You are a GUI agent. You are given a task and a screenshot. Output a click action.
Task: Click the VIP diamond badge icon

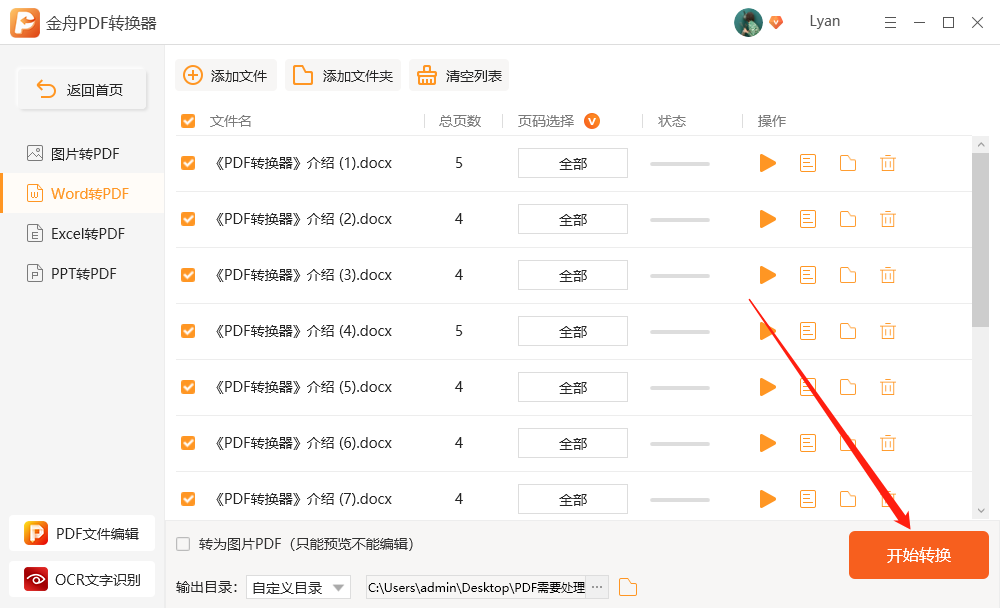(776, 23)
